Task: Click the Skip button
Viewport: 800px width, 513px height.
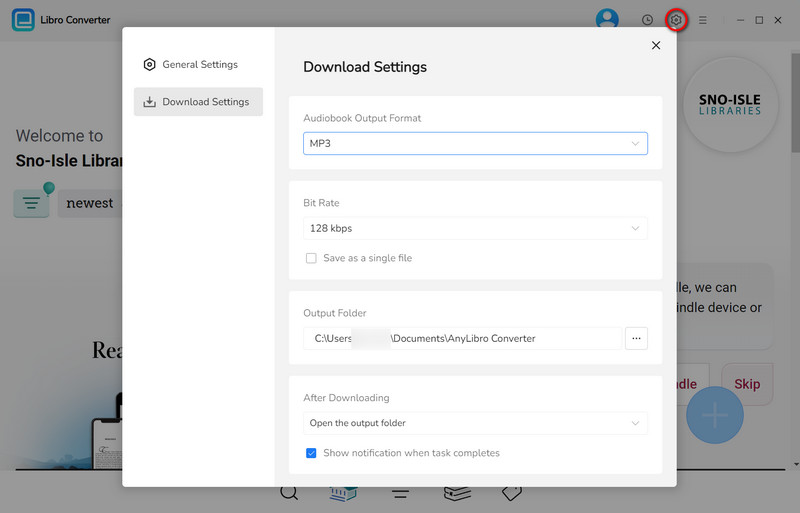Action: point(747,384)
